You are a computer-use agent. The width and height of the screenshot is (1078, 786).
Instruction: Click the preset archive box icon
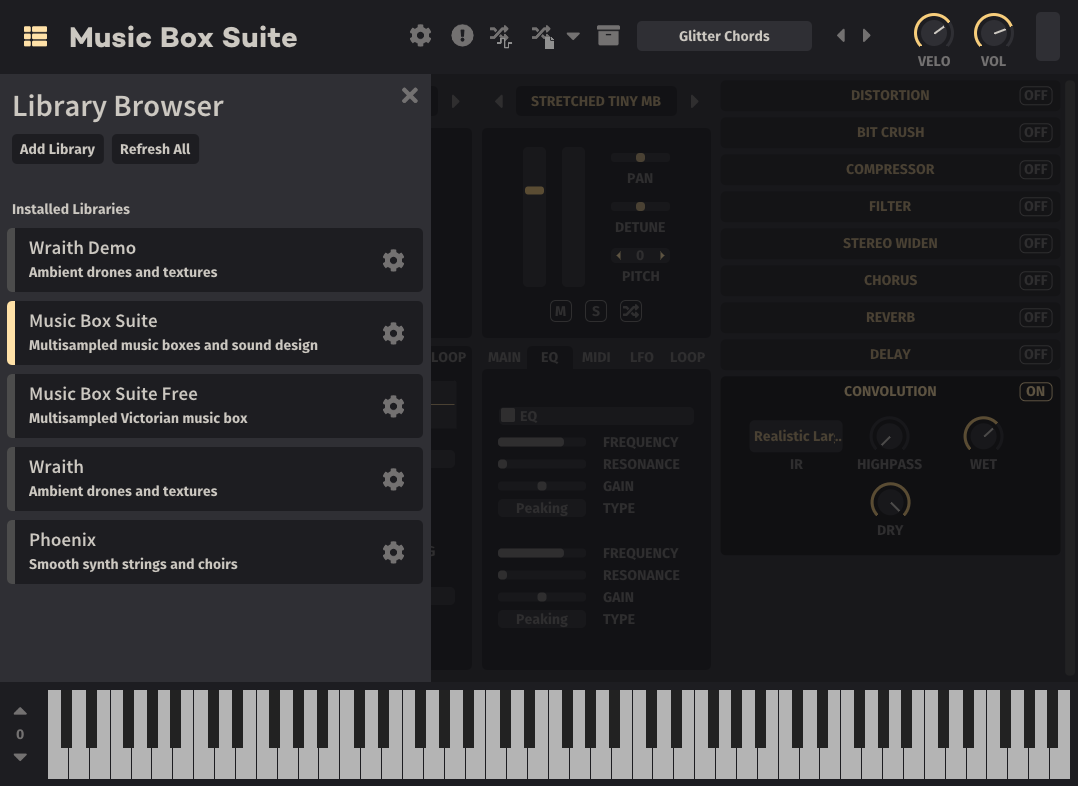608,35
